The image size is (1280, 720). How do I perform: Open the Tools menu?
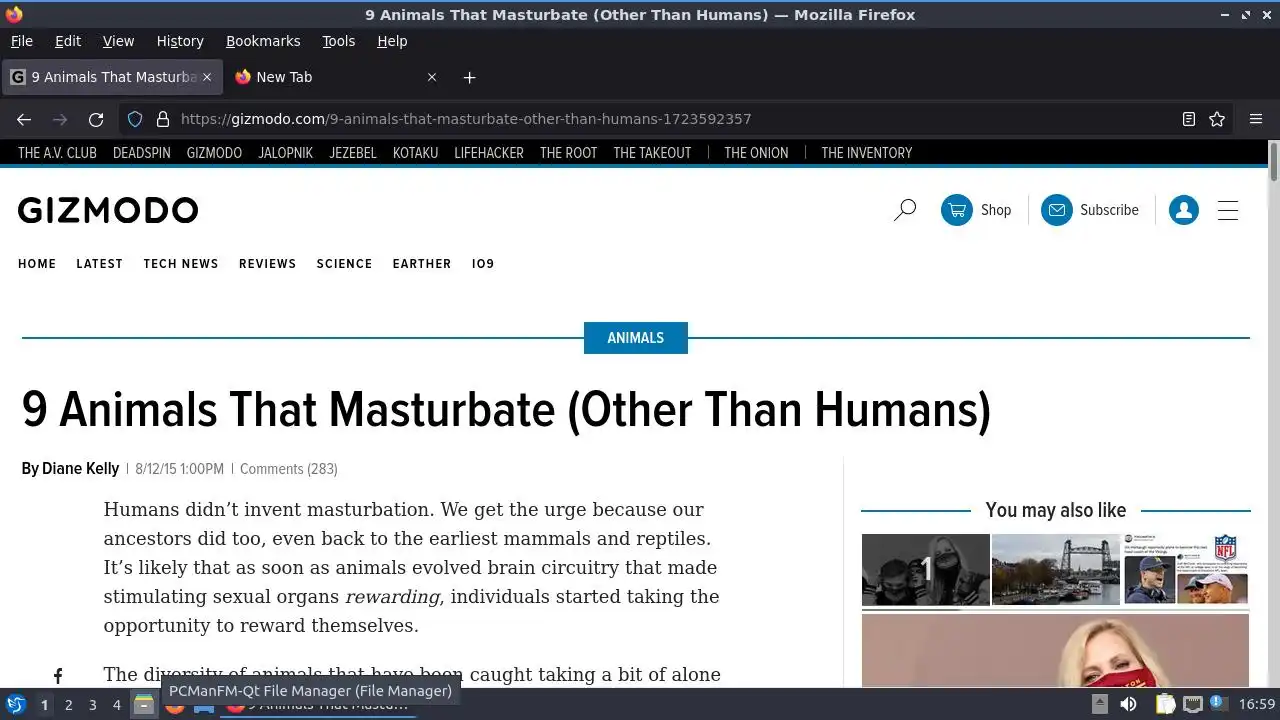tap(338, 41)
